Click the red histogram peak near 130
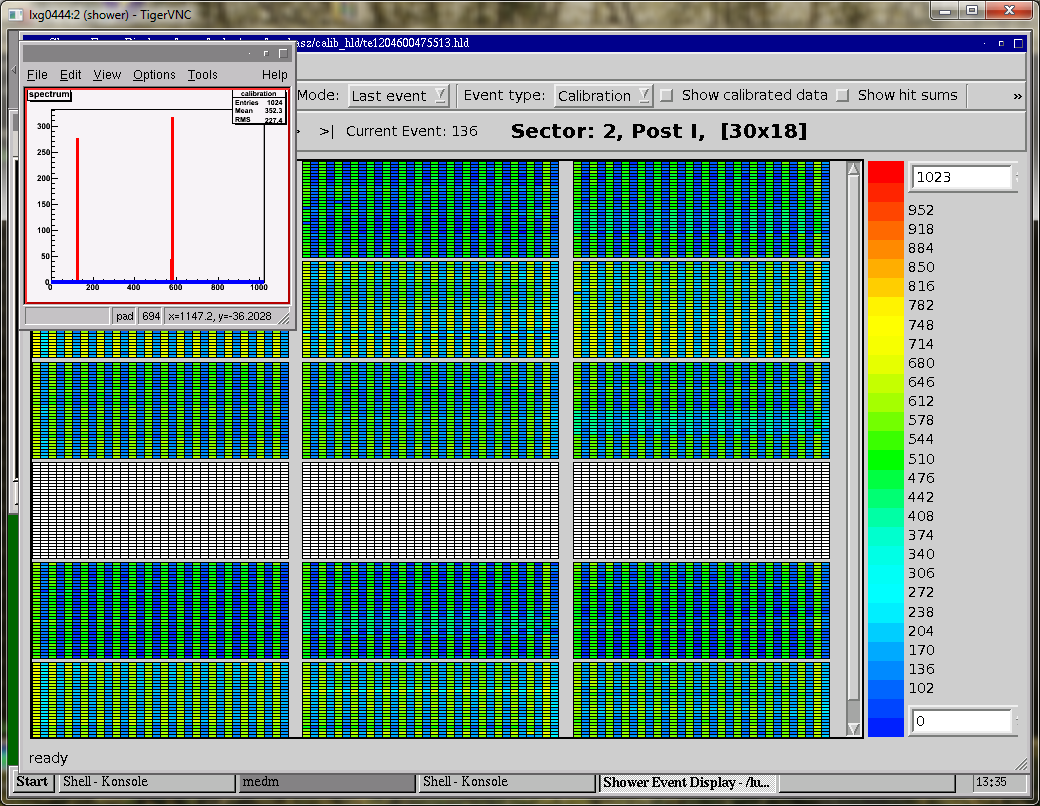Image resolution: width=1040 pixels, height=806 pixels. point(78,209)
